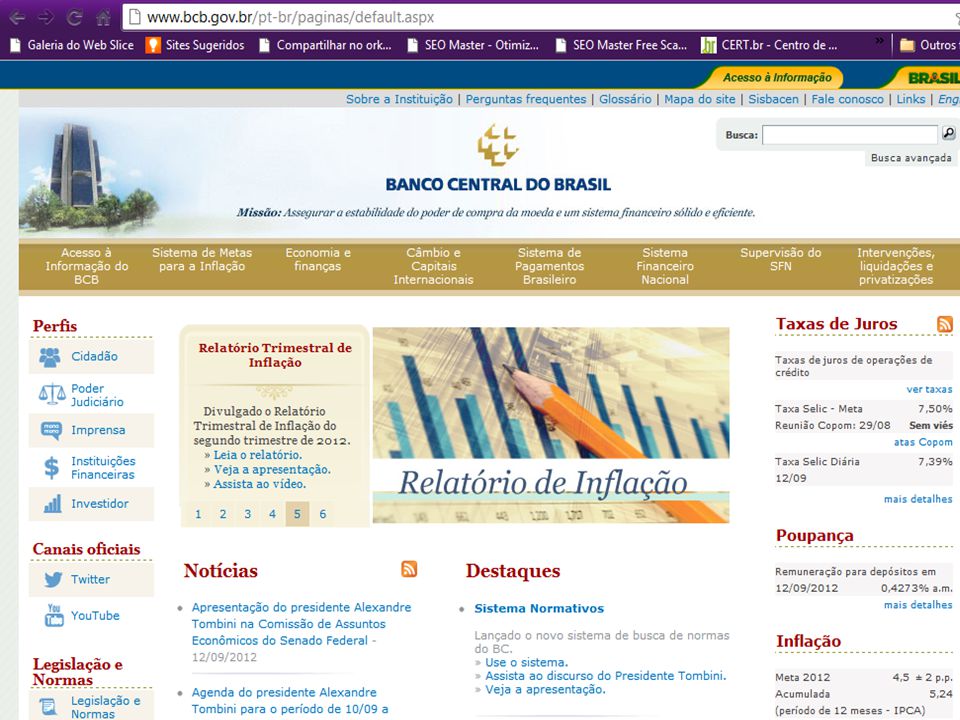Open Tombini Senado Federal presentation news link
Screen dimensions: 960x720
coord(301,624)
